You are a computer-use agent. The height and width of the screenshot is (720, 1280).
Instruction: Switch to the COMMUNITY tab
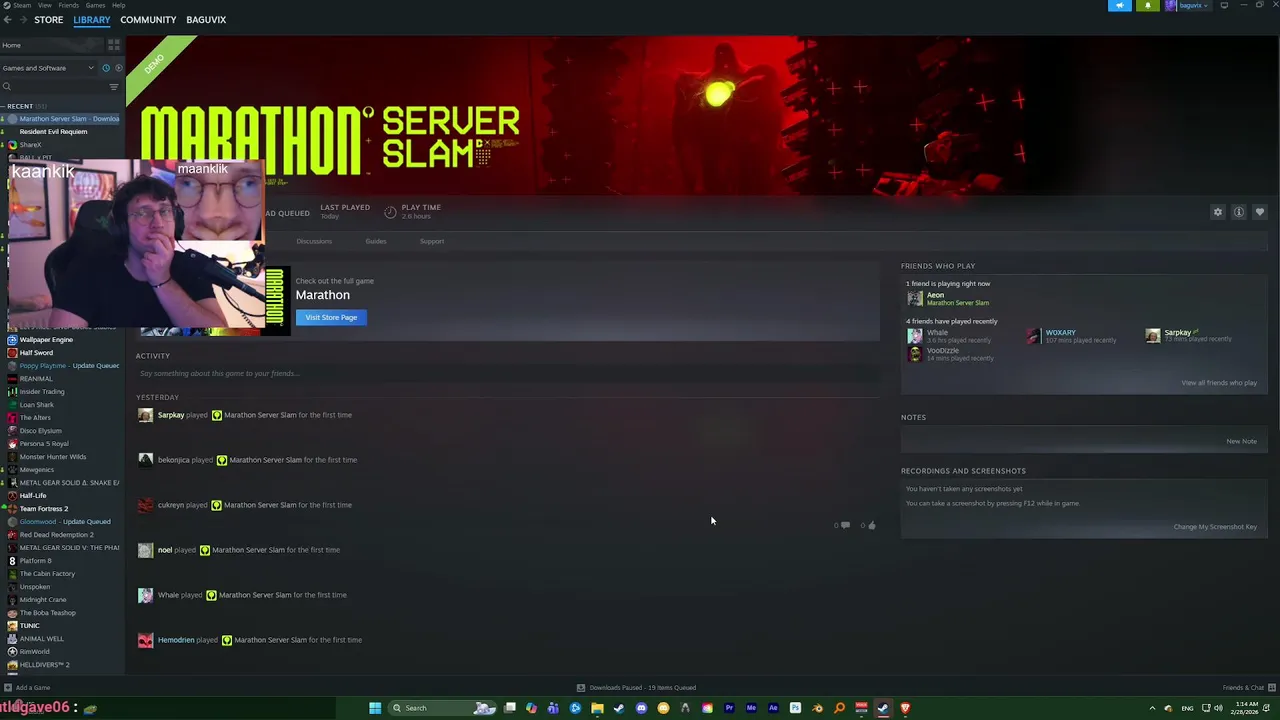pos(148,20)
